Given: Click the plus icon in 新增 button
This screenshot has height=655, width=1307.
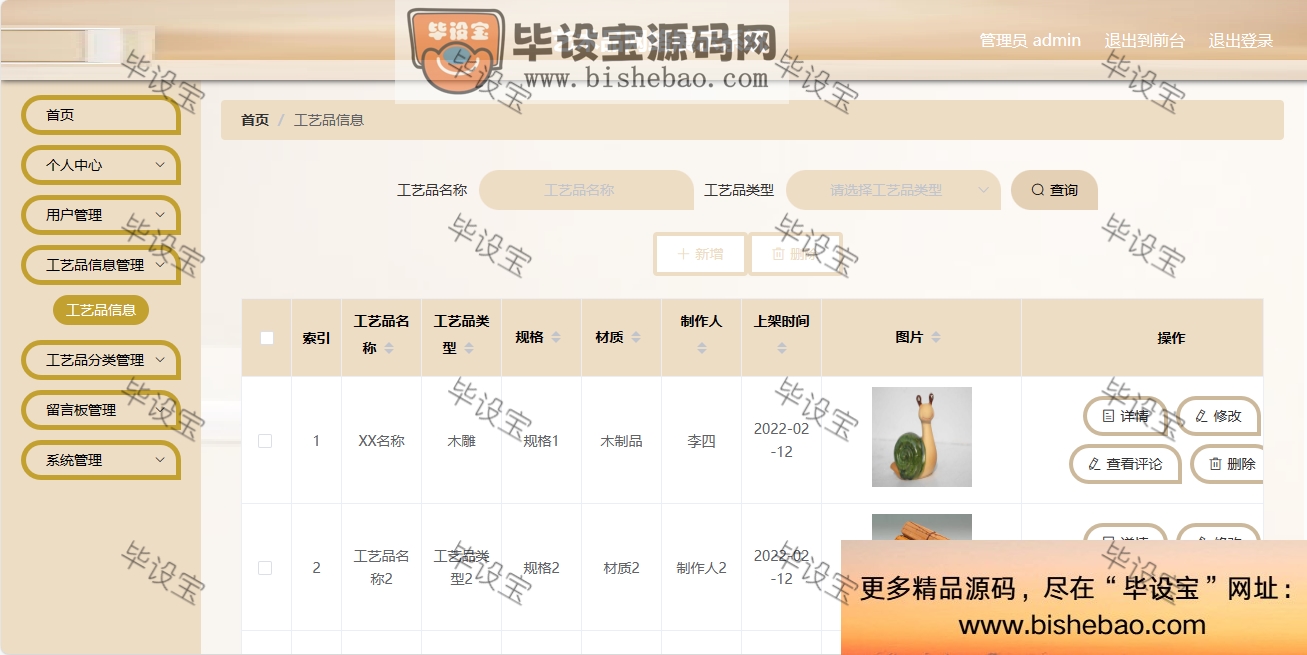Looking at the screenshot, I should click(x=684, y=254).
